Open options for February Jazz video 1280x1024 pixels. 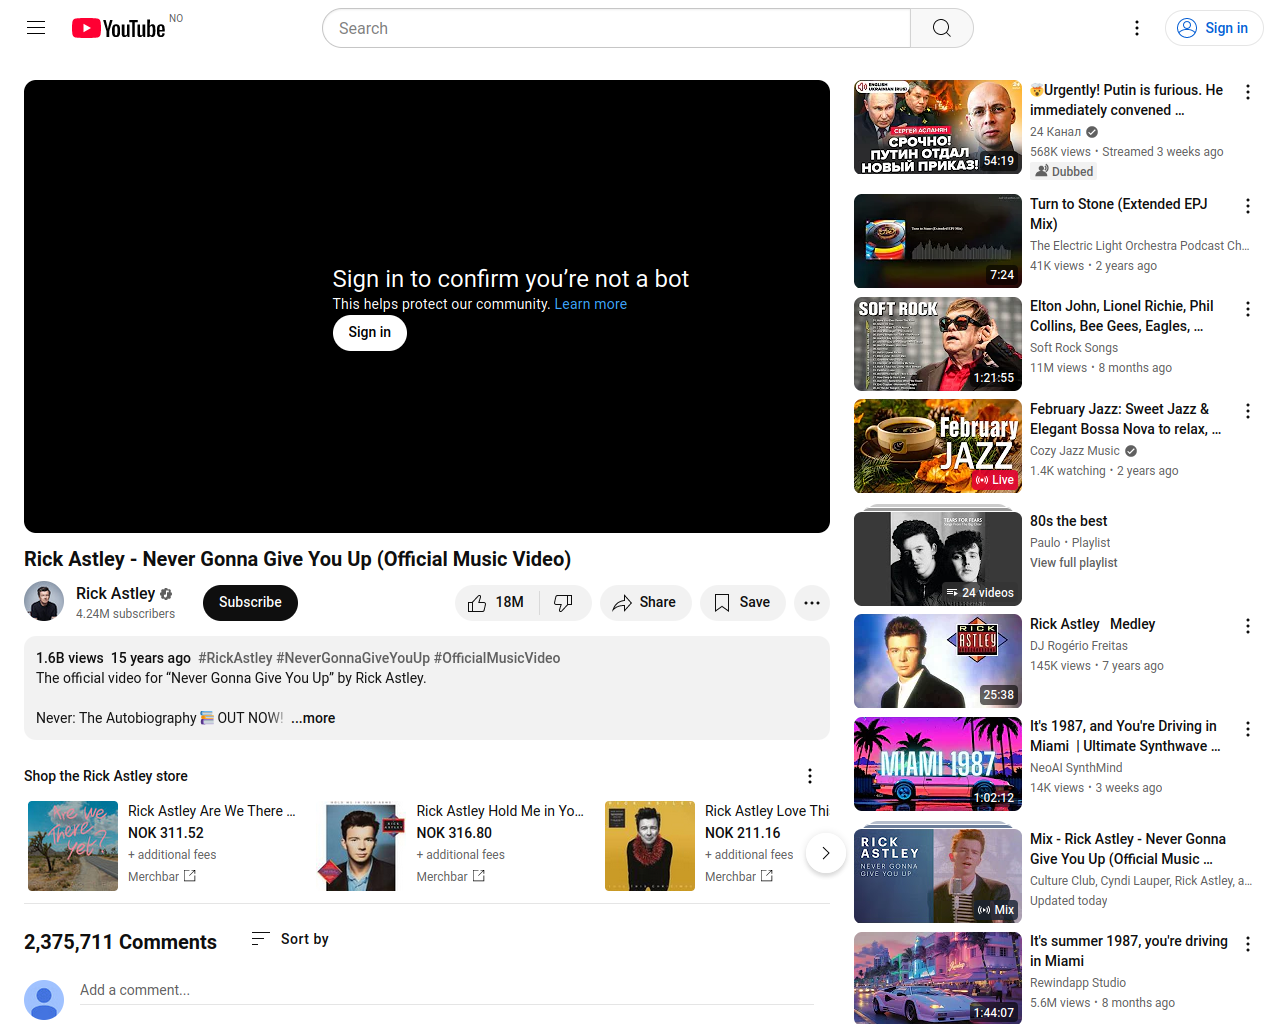1248,411
